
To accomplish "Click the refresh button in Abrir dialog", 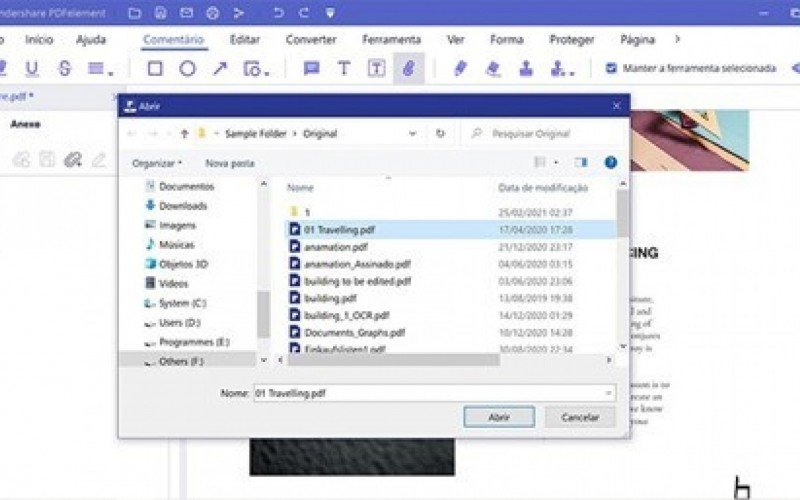I will tap(440, 134).
